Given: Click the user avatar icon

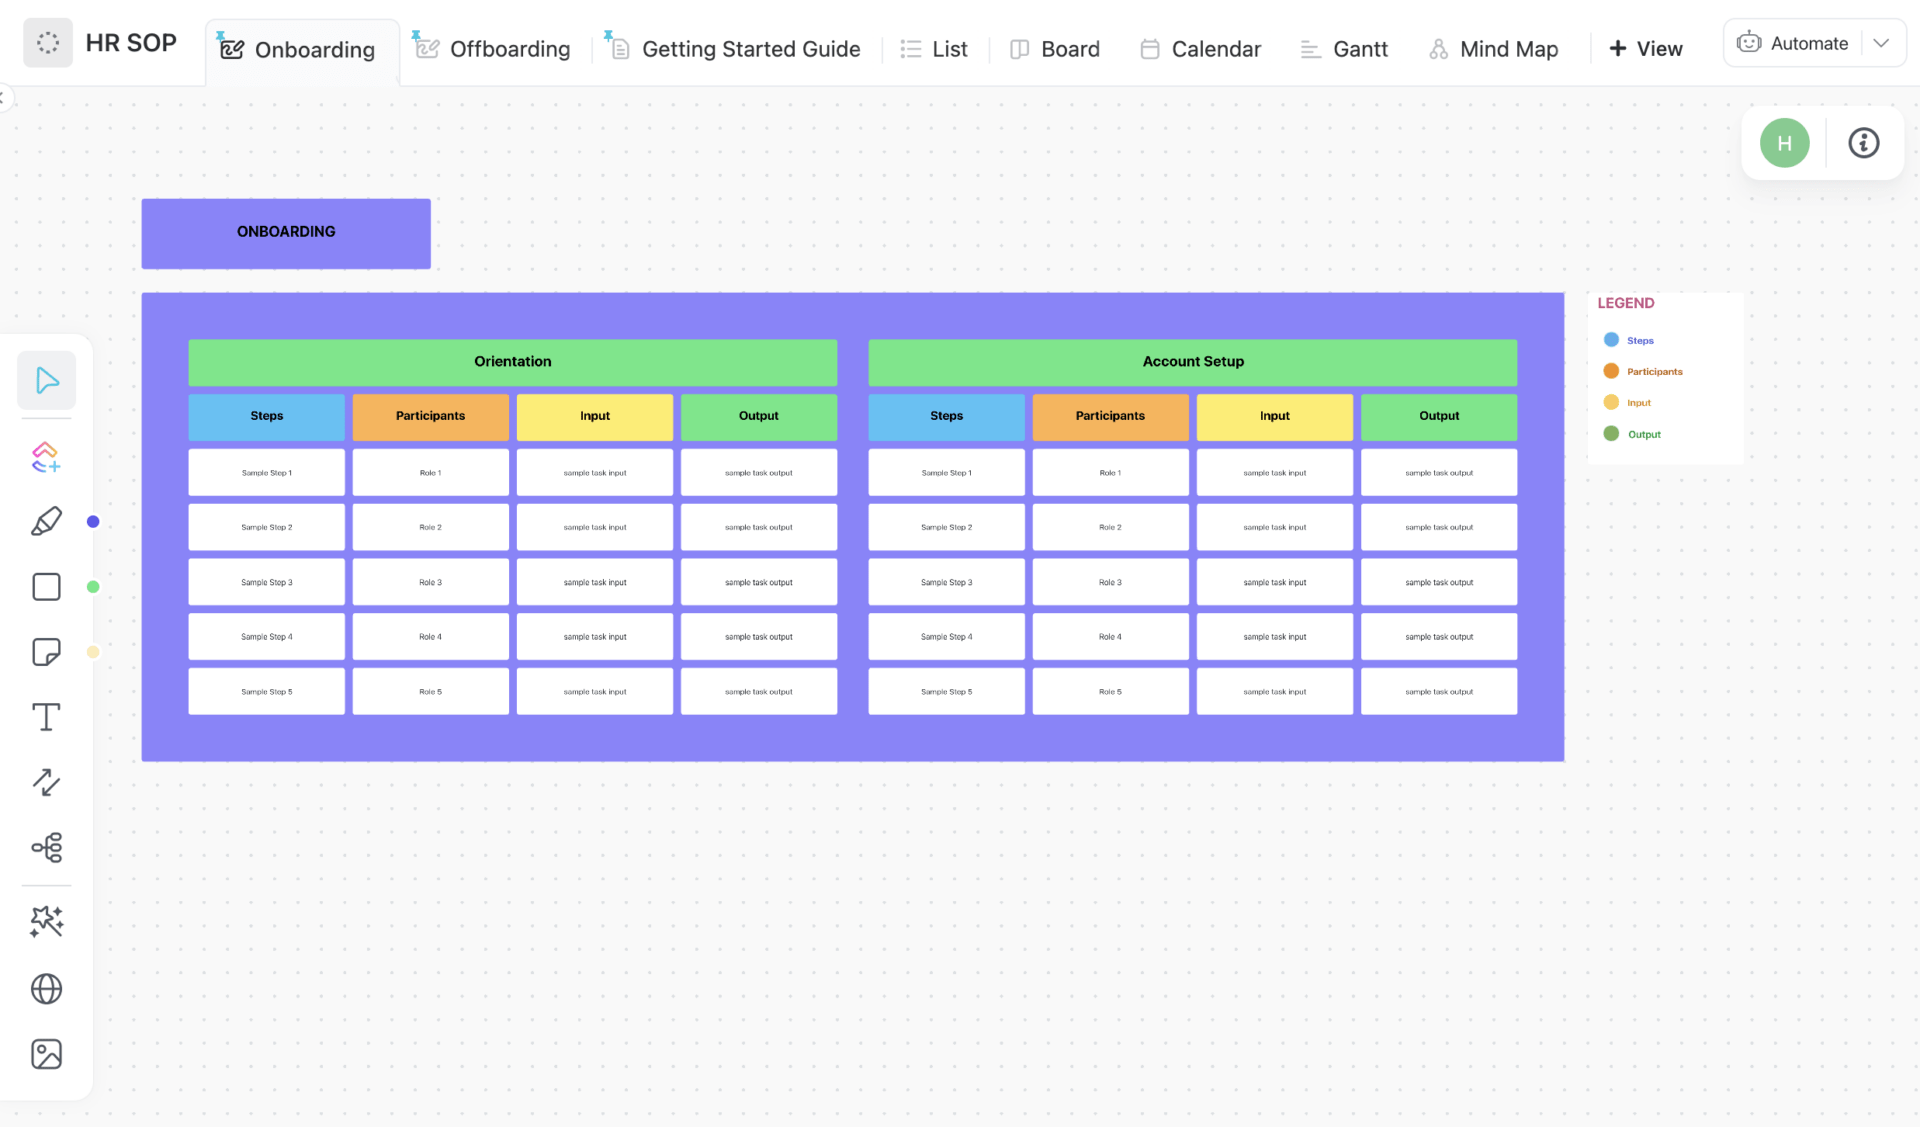Looking at the screenshot, I should click(1784, 141).
